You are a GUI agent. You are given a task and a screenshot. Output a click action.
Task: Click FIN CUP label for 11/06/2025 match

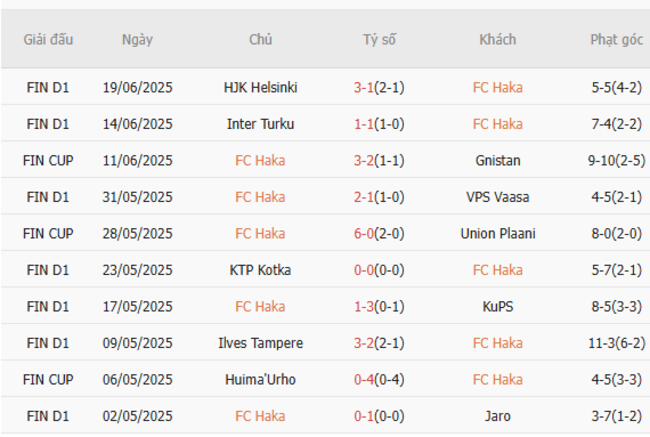(48, 161)
